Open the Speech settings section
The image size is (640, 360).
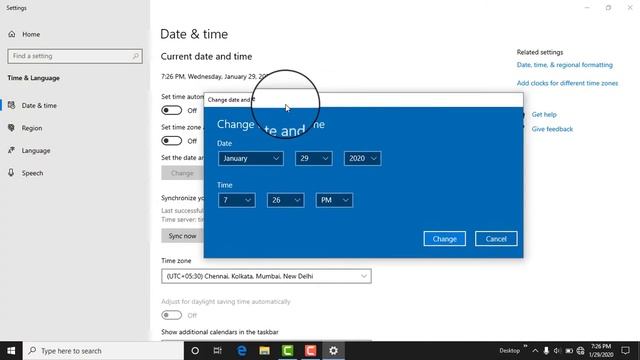tap(32, 173)
